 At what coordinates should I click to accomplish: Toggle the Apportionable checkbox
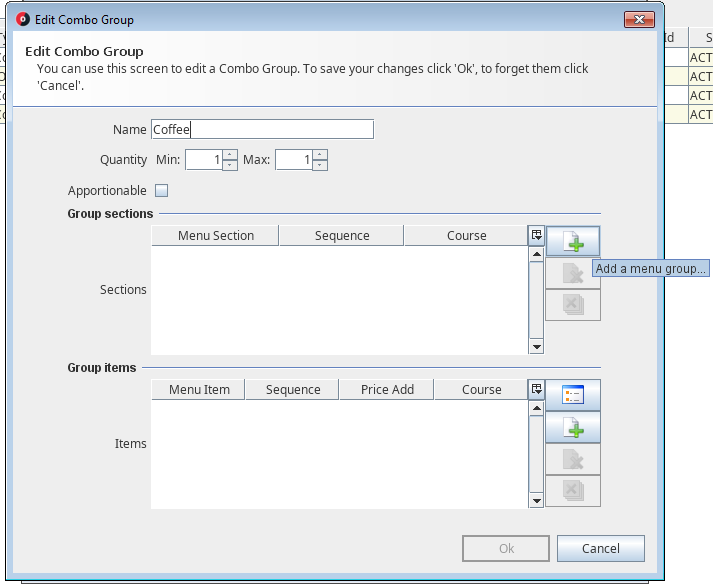pyautogui.click(x=161, y=191)
